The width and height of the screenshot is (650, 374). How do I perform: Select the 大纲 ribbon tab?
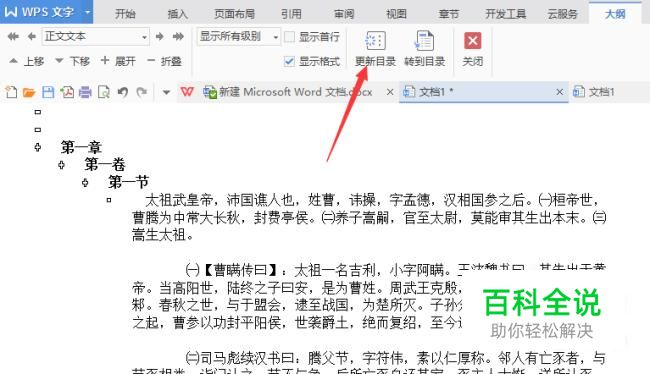point(615,14)
